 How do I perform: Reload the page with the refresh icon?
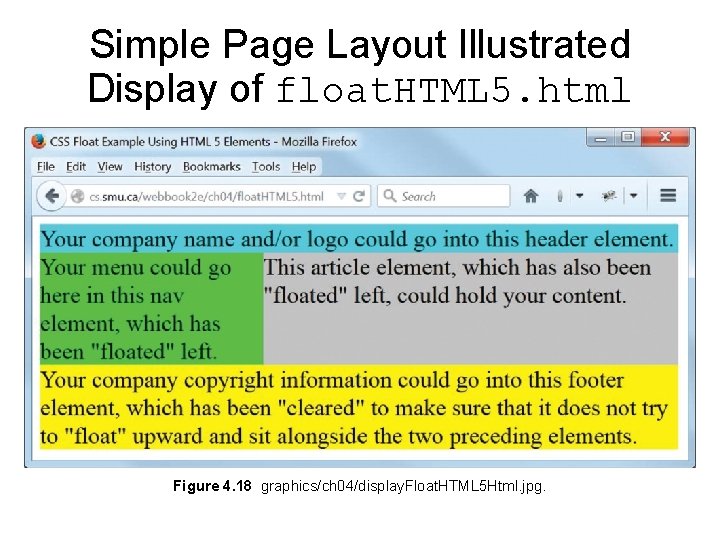pos(359,196)
